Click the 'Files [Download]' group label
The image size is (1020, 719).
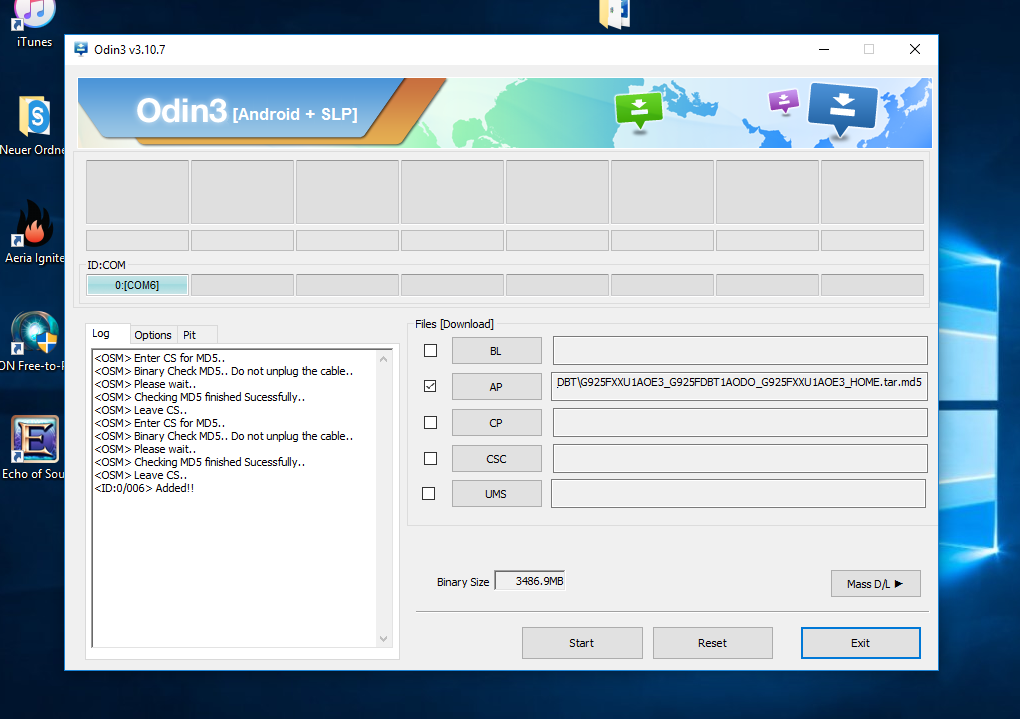coord(454,324)
